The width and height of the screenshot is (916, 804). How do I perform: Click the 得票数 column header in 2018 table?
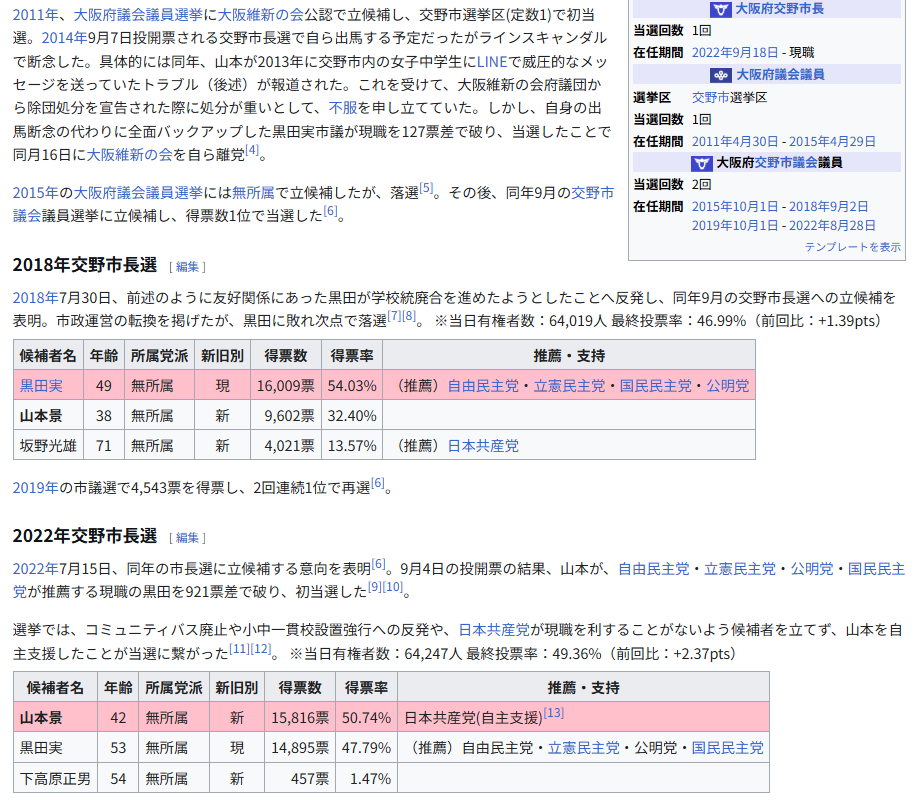286,356
